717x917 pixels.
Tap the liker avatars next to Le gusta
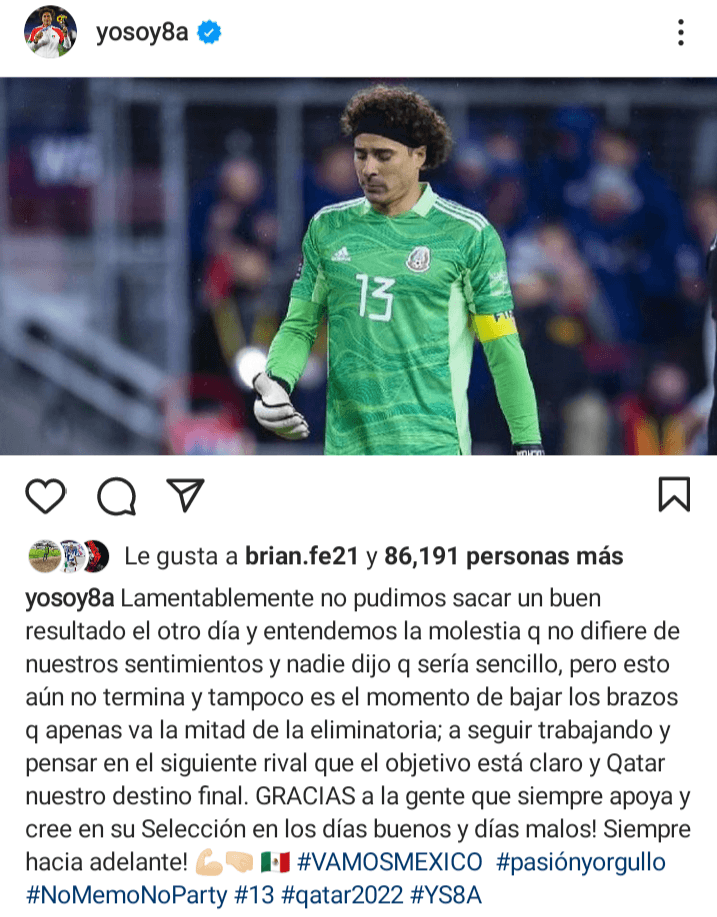68,556
